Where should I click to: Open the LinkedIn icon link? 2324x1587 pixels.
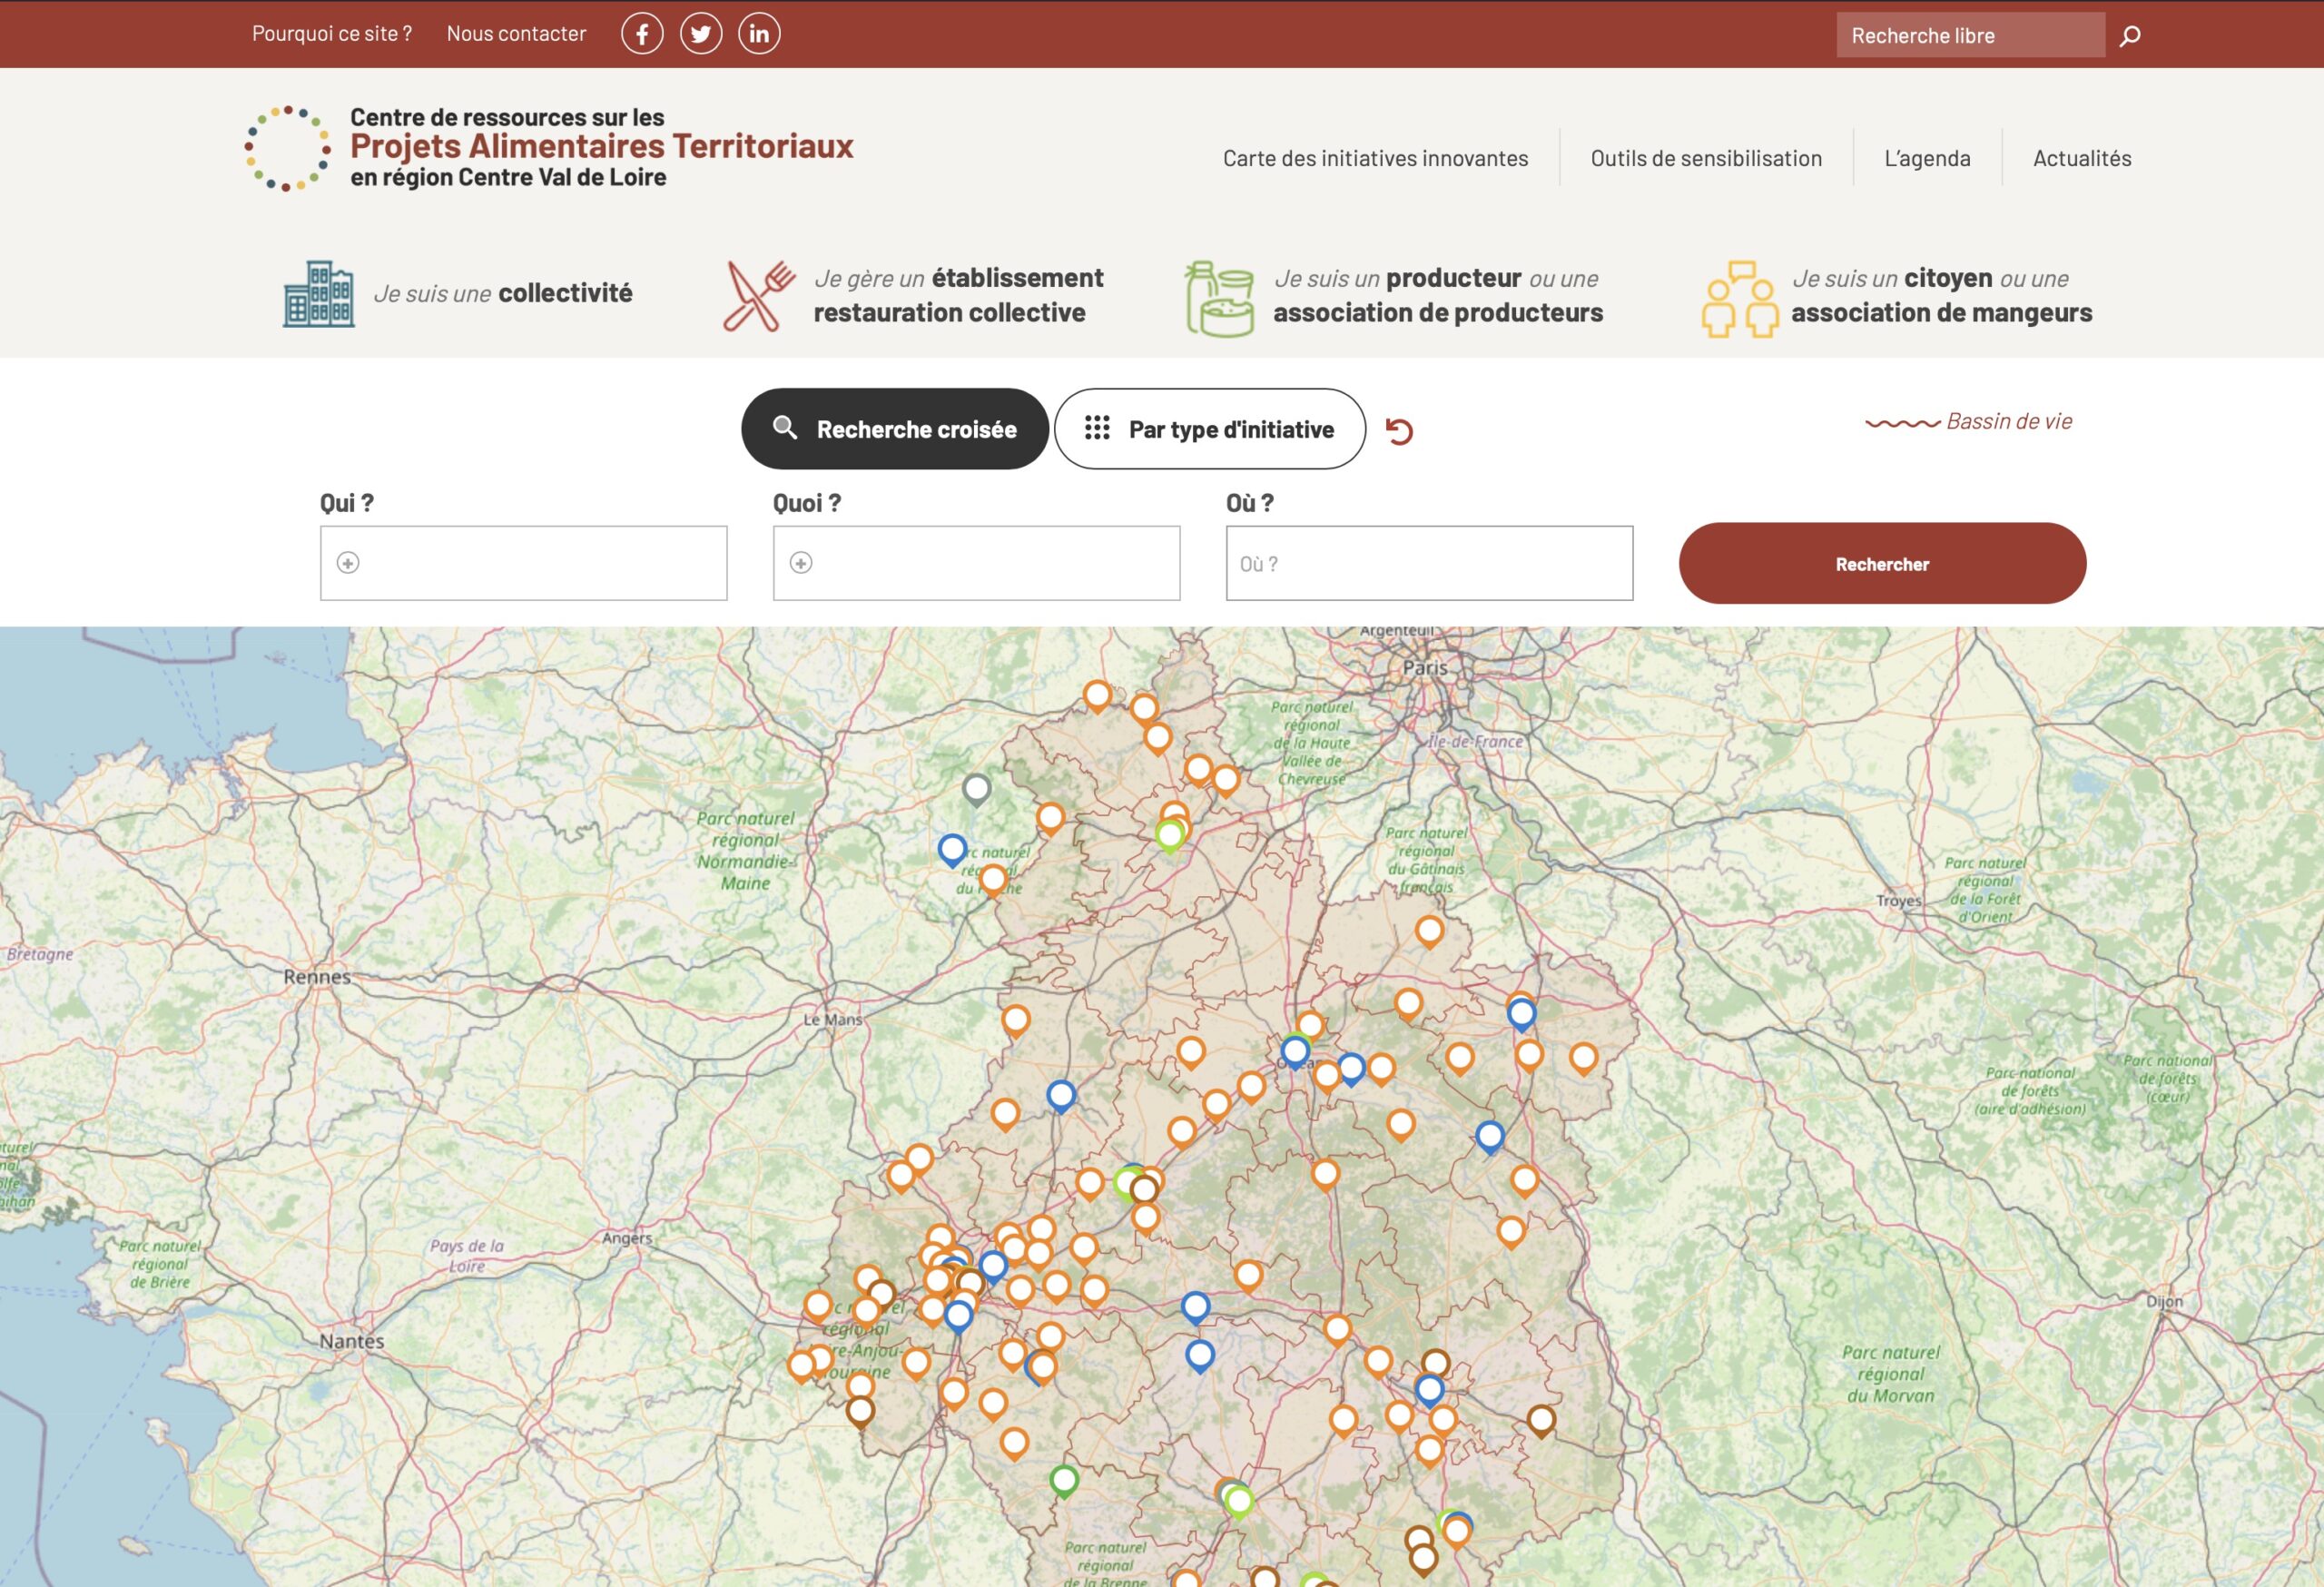[759, 34]
